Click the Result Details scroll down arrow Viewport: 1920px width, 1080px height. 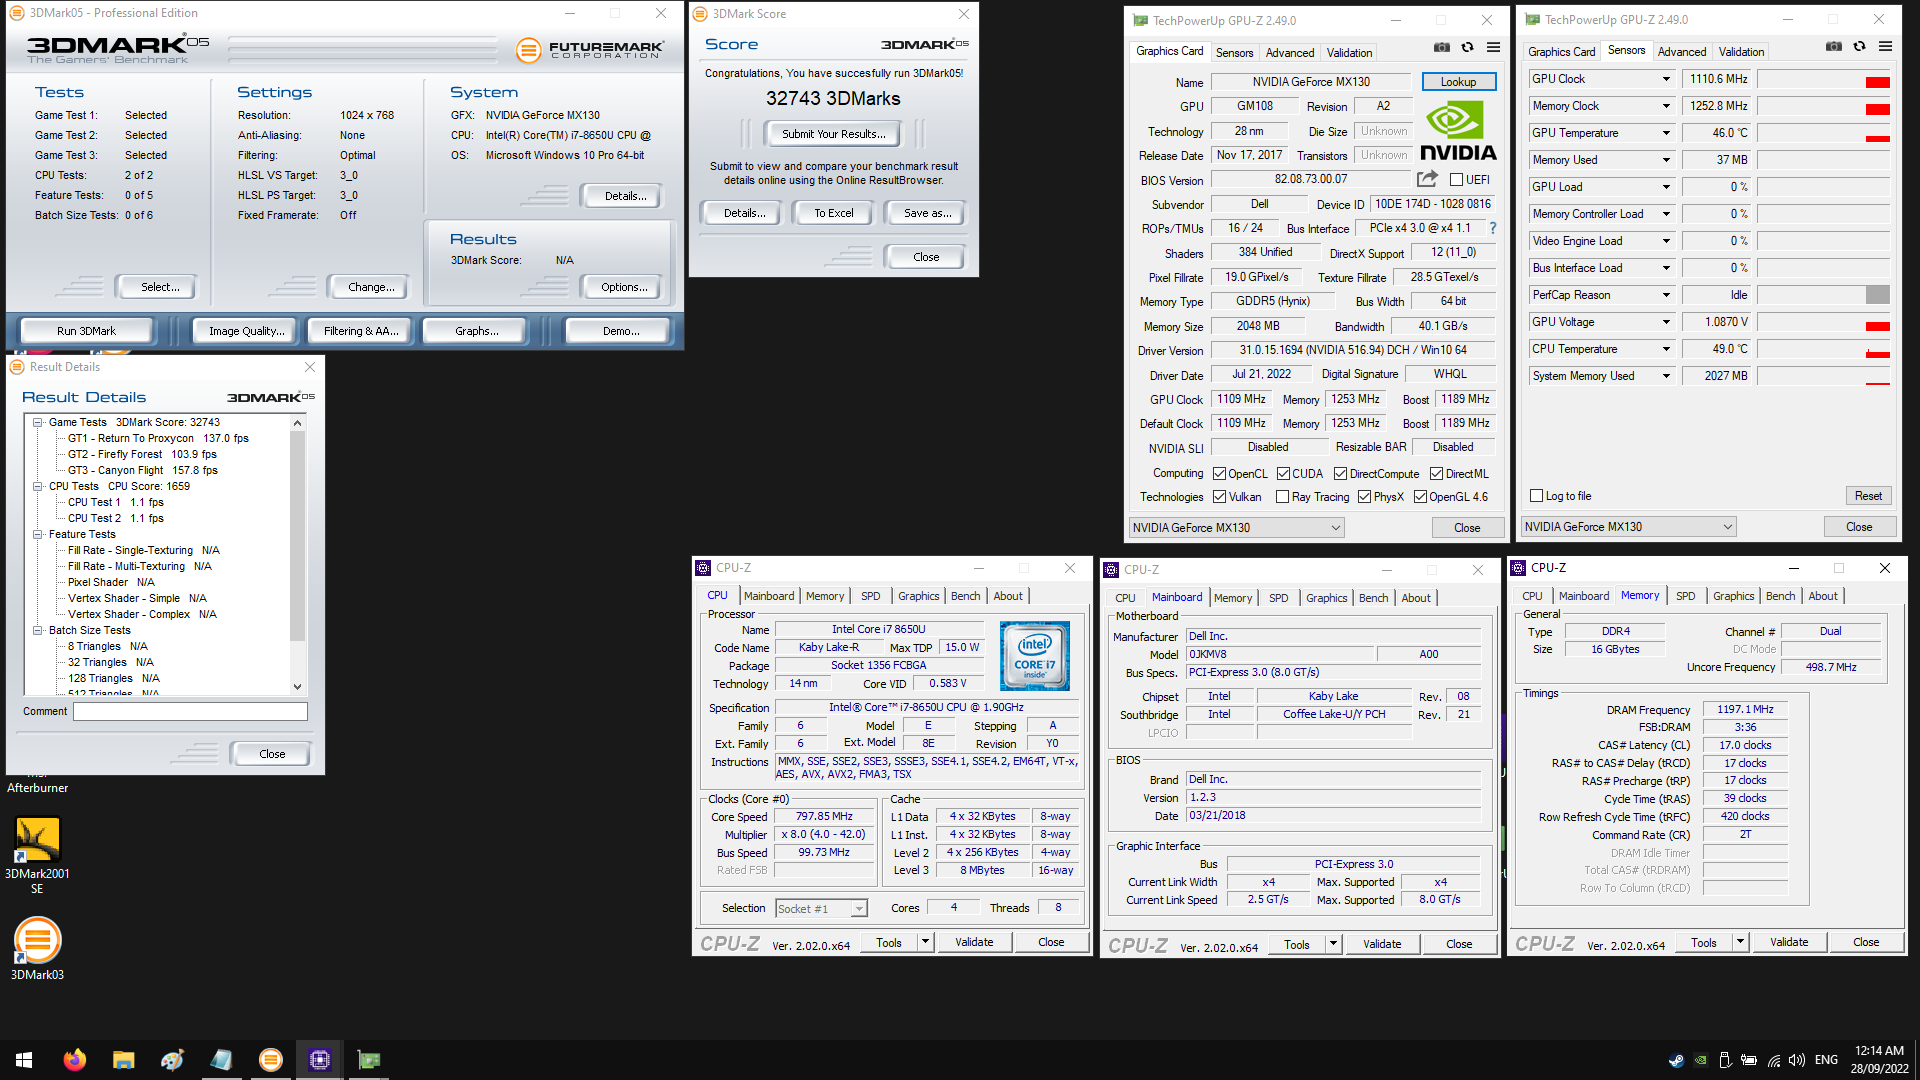(x=297, y=687)
